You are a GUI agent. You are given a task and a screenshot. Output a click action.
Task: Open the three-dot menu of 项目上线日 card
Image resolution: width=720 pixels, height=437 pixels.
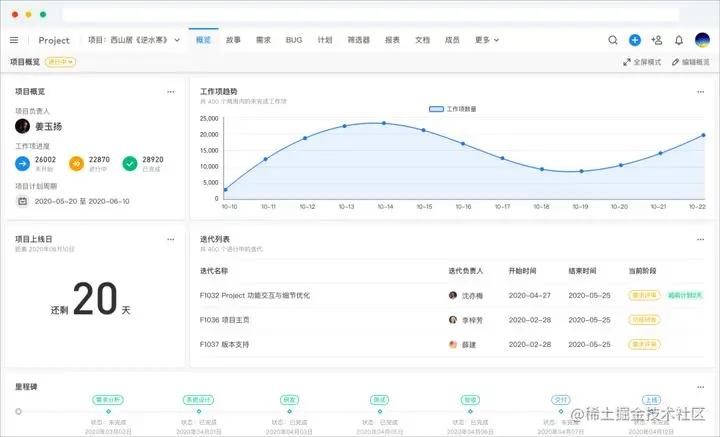pyautogui.click(x=171, y=239)
